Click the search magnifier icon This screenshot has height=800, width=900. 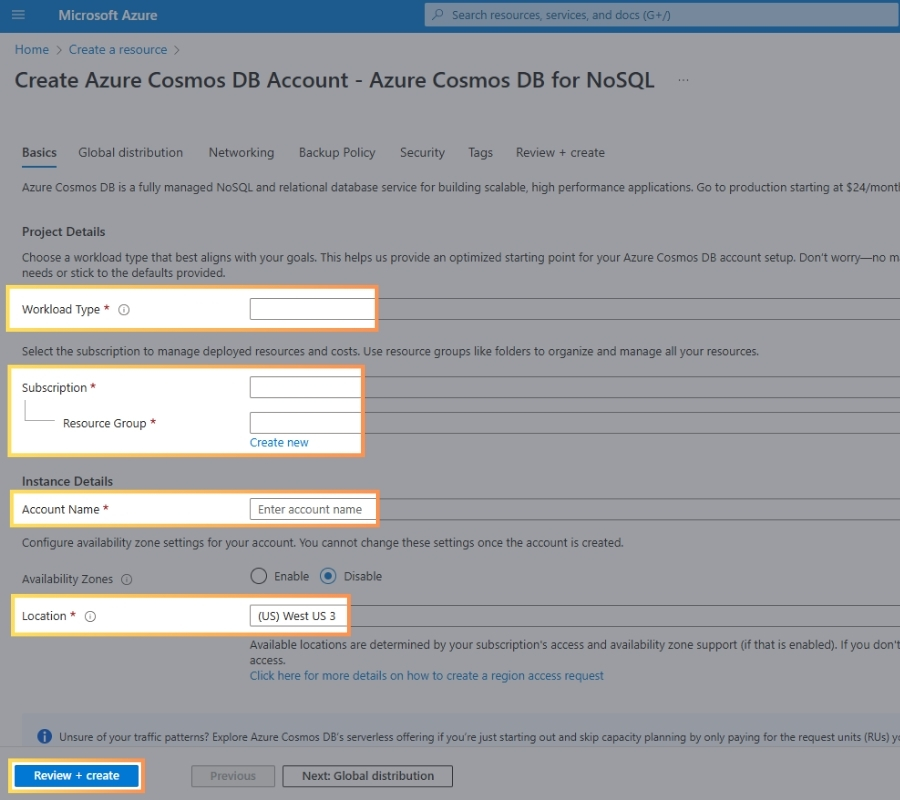(438, 15)
